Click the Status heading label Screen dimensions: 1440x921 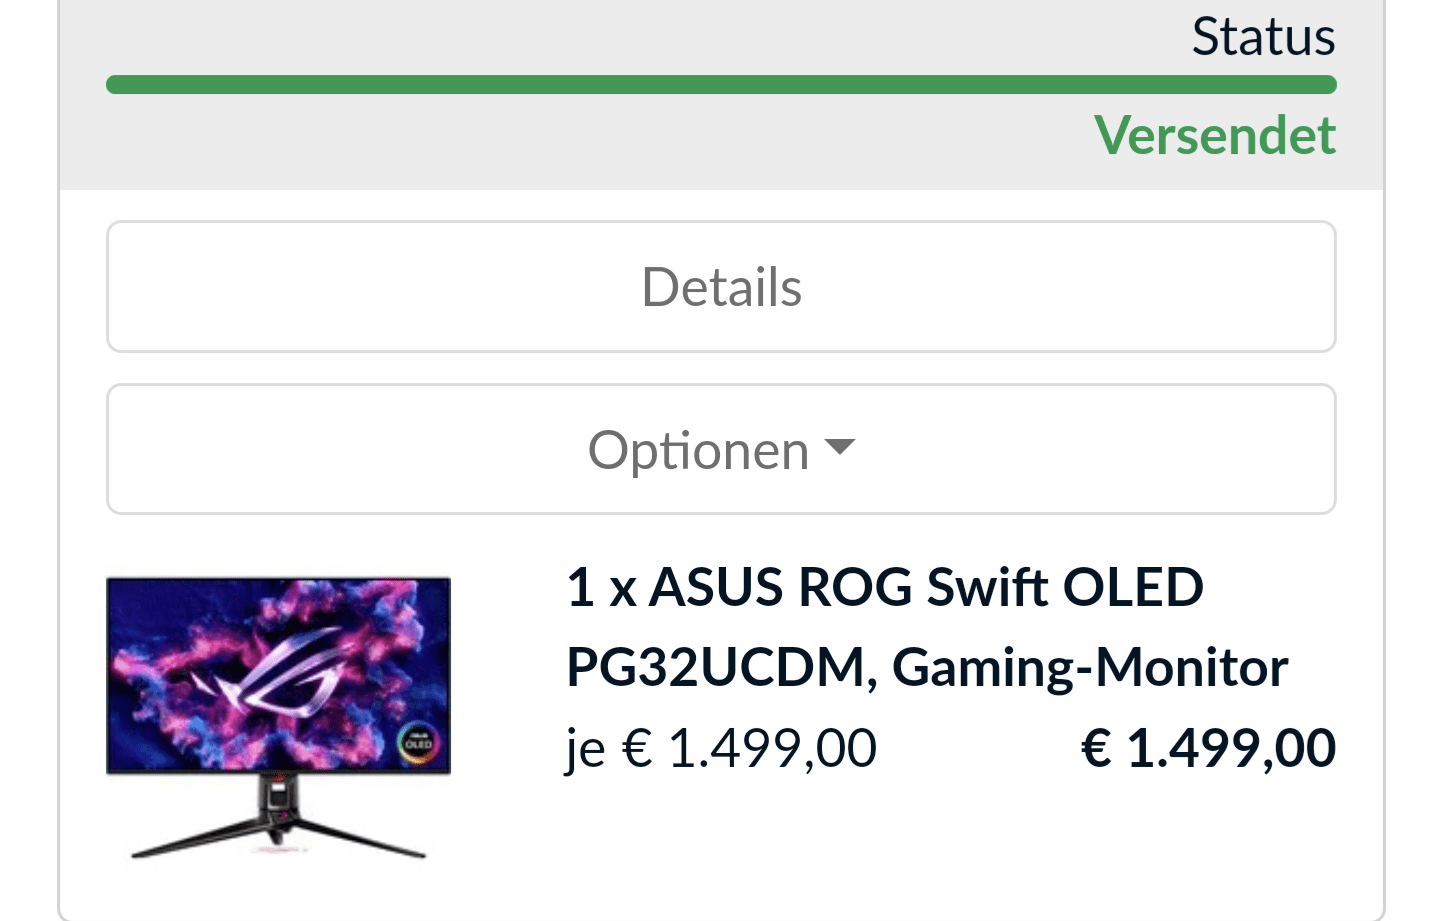[1263, 37]
